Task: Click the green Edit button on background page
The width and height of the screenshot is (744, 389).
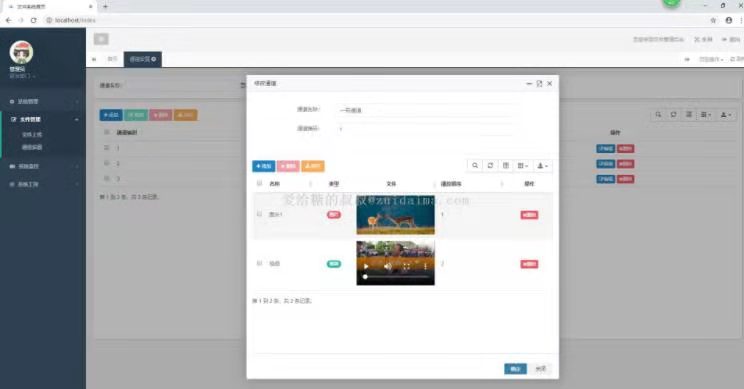Action: tap(136, 115)
